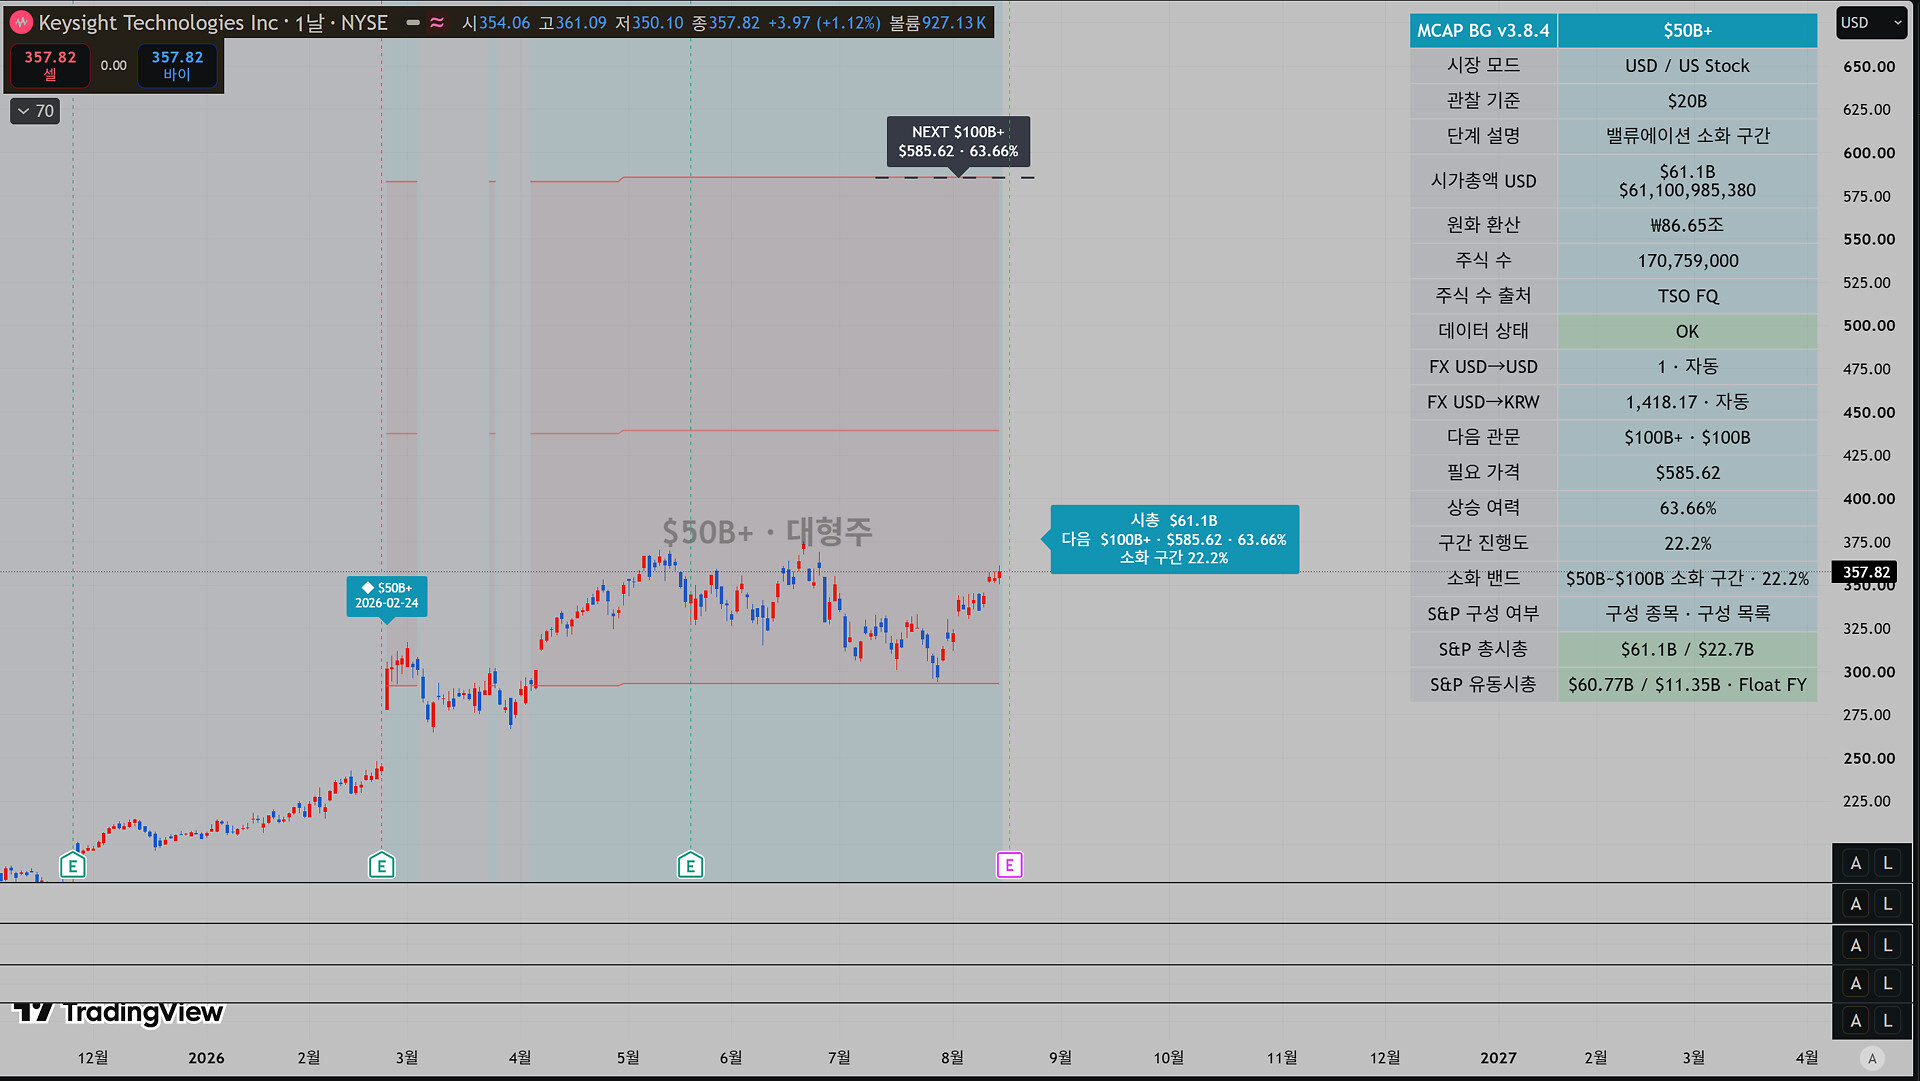This screenshot has height=1081, width=1920.
Task: Open the green earnings E marker in late May
Action: tap(690, 865)
